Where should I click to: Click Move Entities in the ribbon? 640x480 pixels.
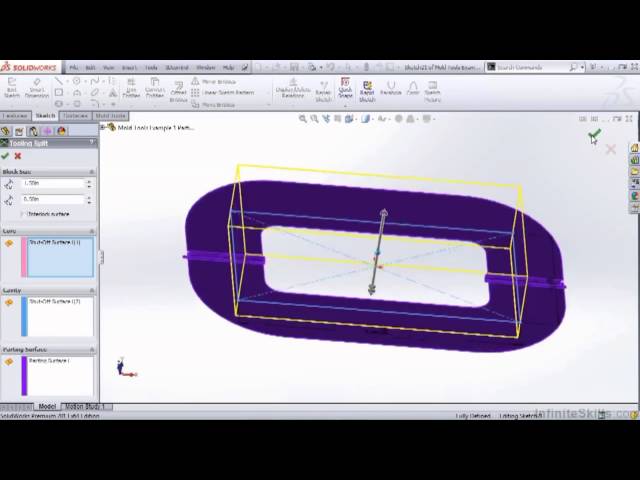click(213, 105)
